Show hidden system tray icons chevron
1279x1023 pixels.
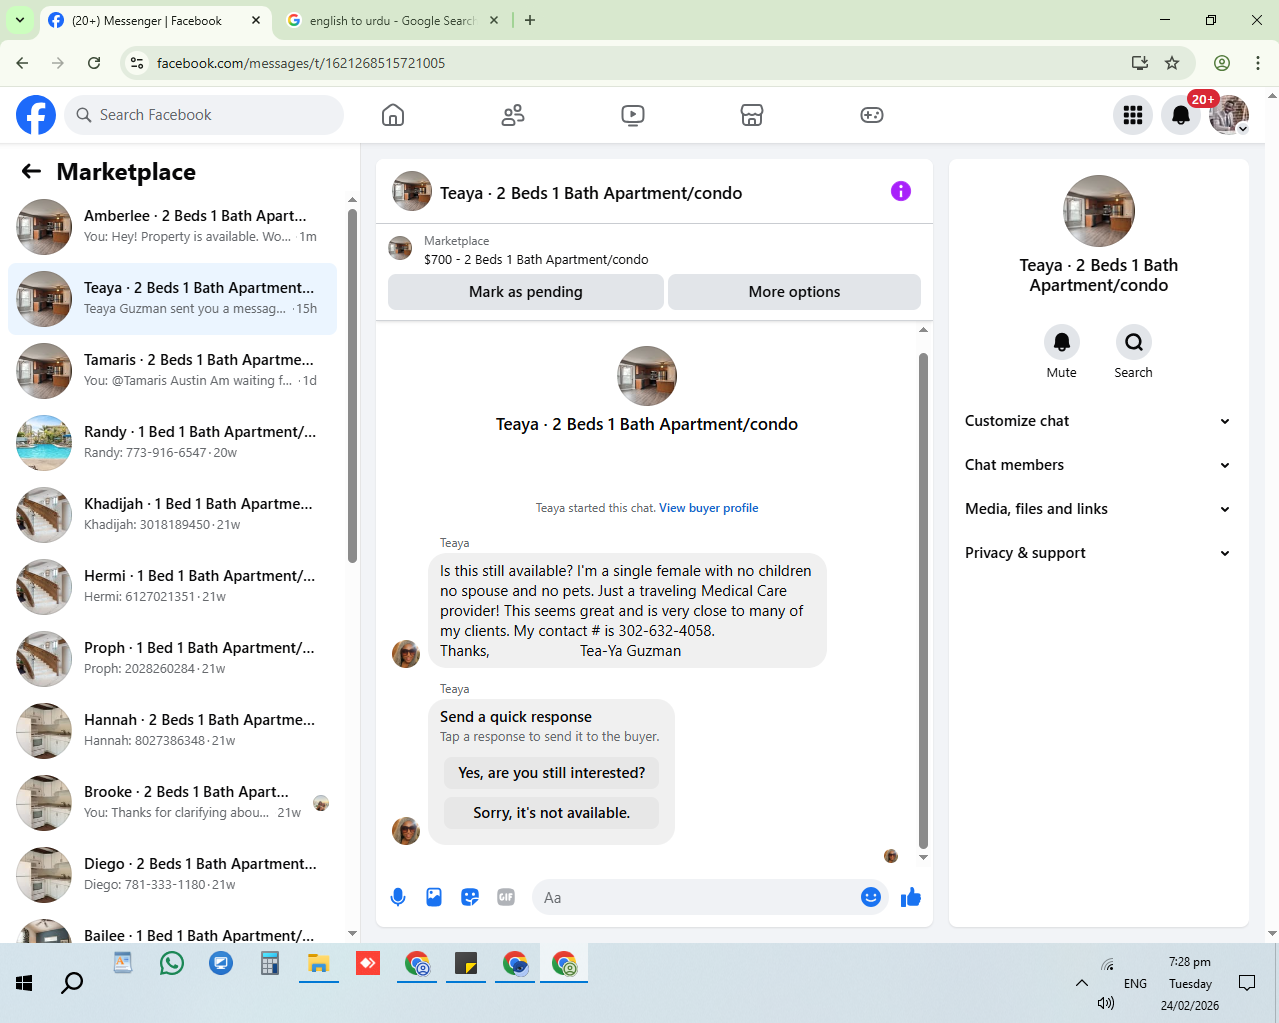pos(1082,983)
